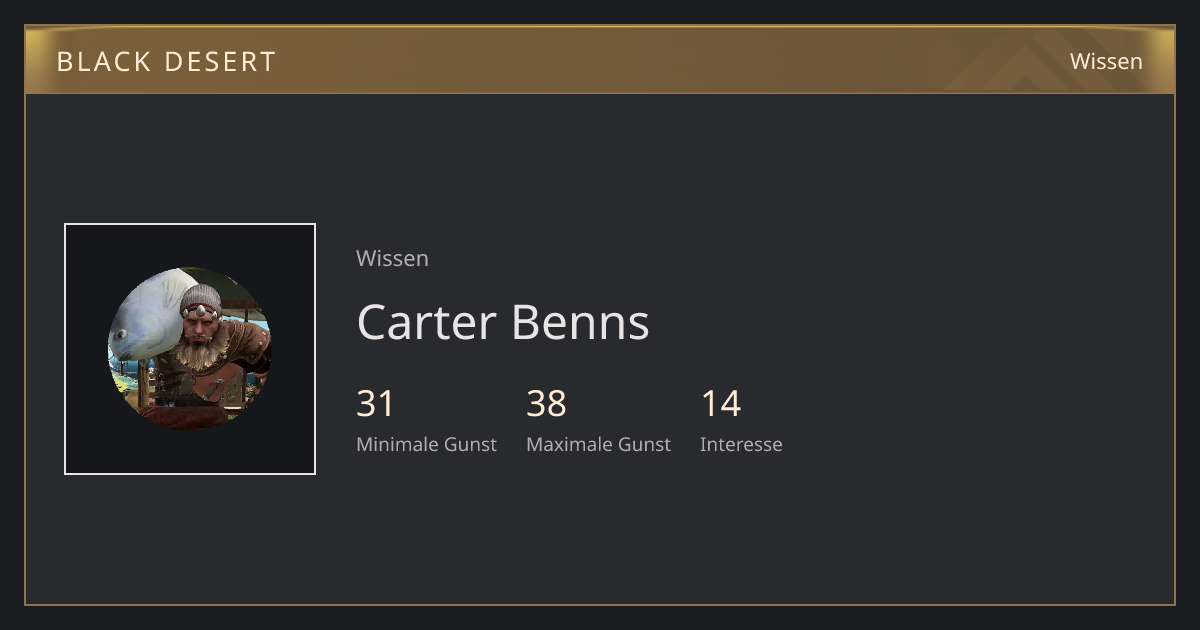Click the gold header banner bar
Viewport: 1200px width, 630px height.
click(x=600, y=60)
